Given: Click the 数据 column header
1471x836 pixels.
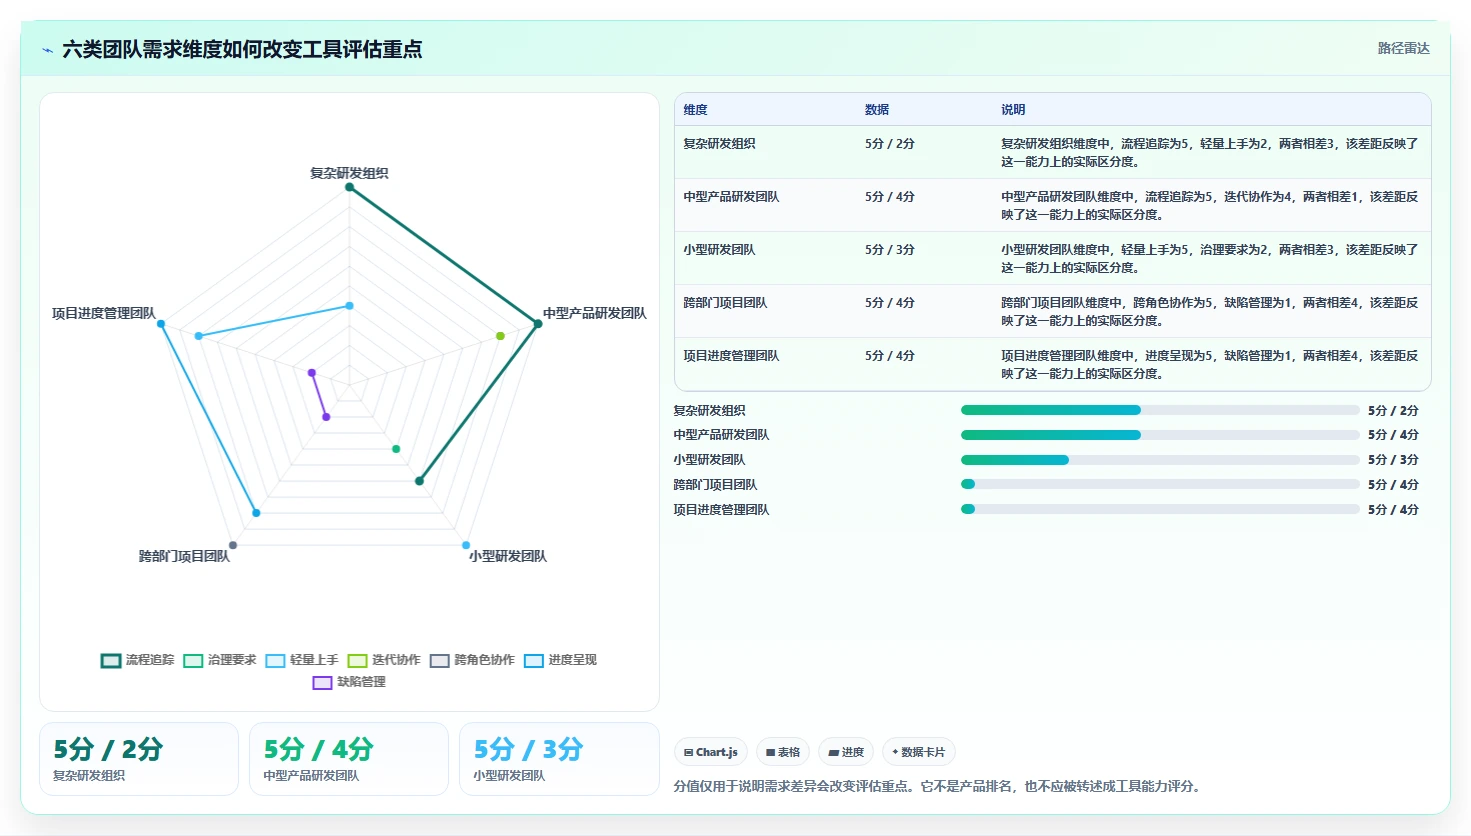Looking at the screenshot, I should click(877, 110).
